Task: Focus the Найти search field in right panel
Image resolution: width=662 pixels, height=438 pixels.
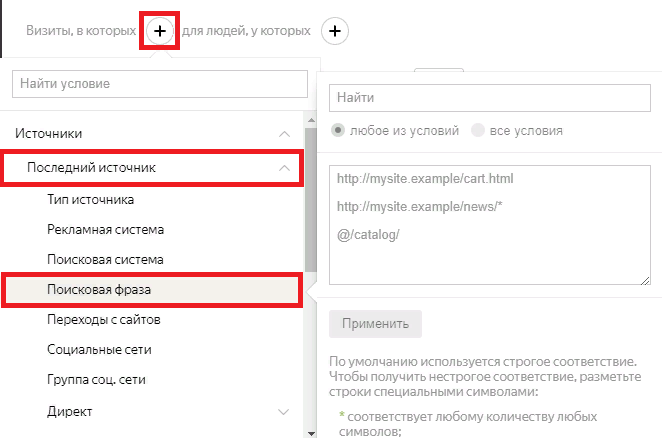Action: point(490,98)
